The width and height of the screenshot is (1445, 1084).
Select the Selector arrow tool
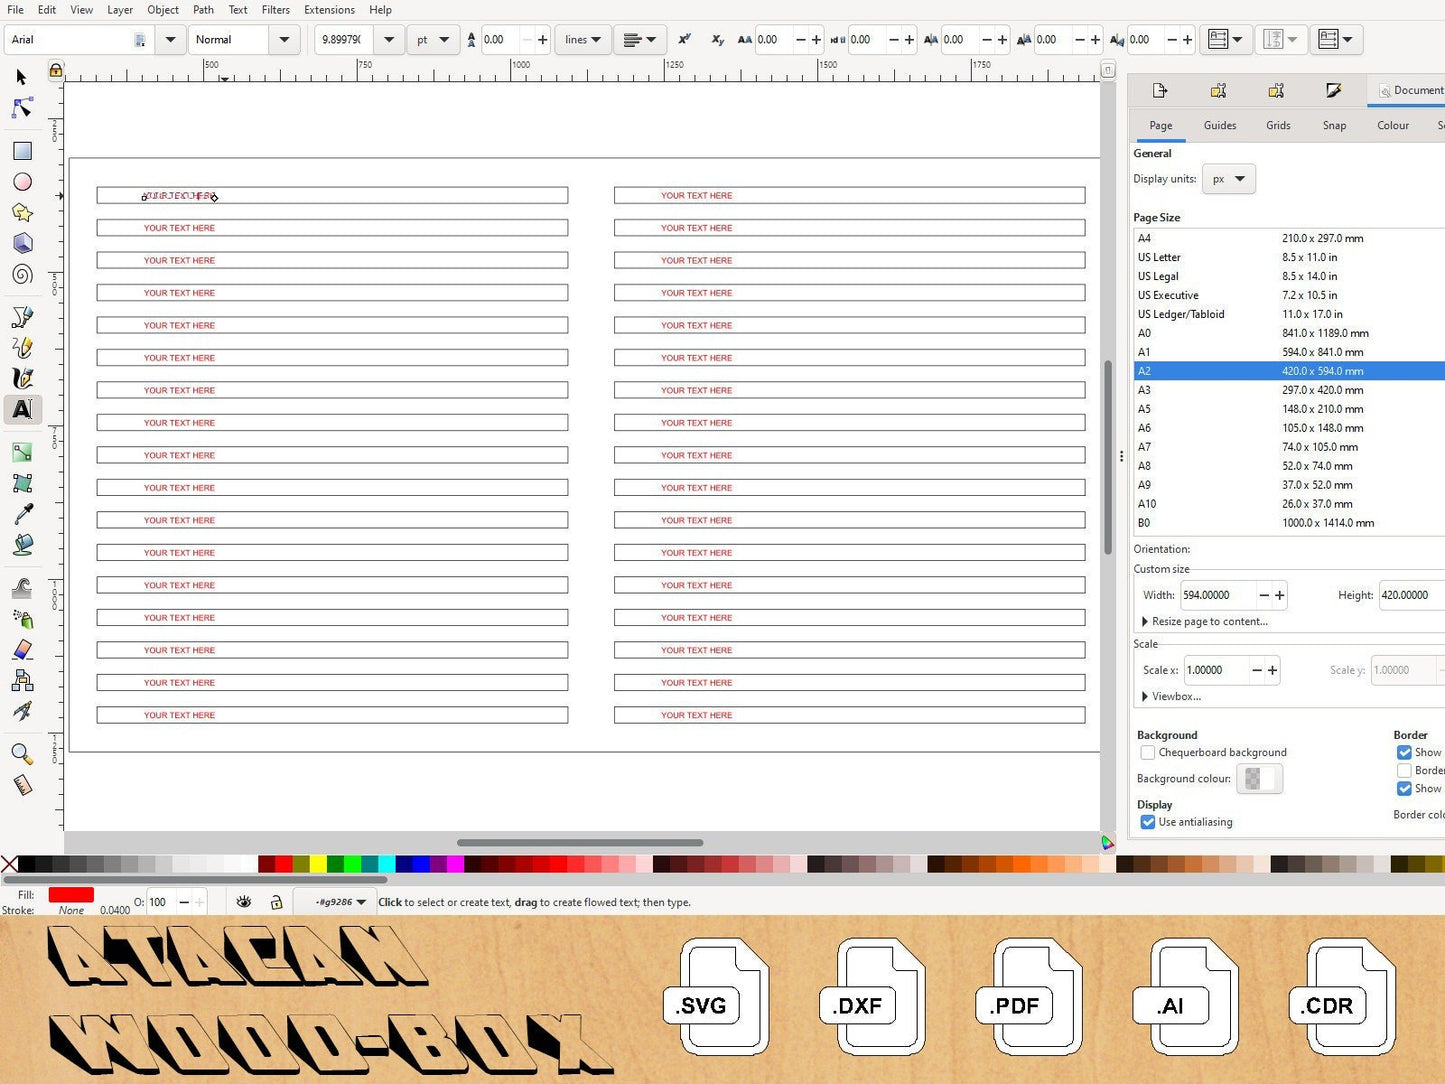point(22,77)
